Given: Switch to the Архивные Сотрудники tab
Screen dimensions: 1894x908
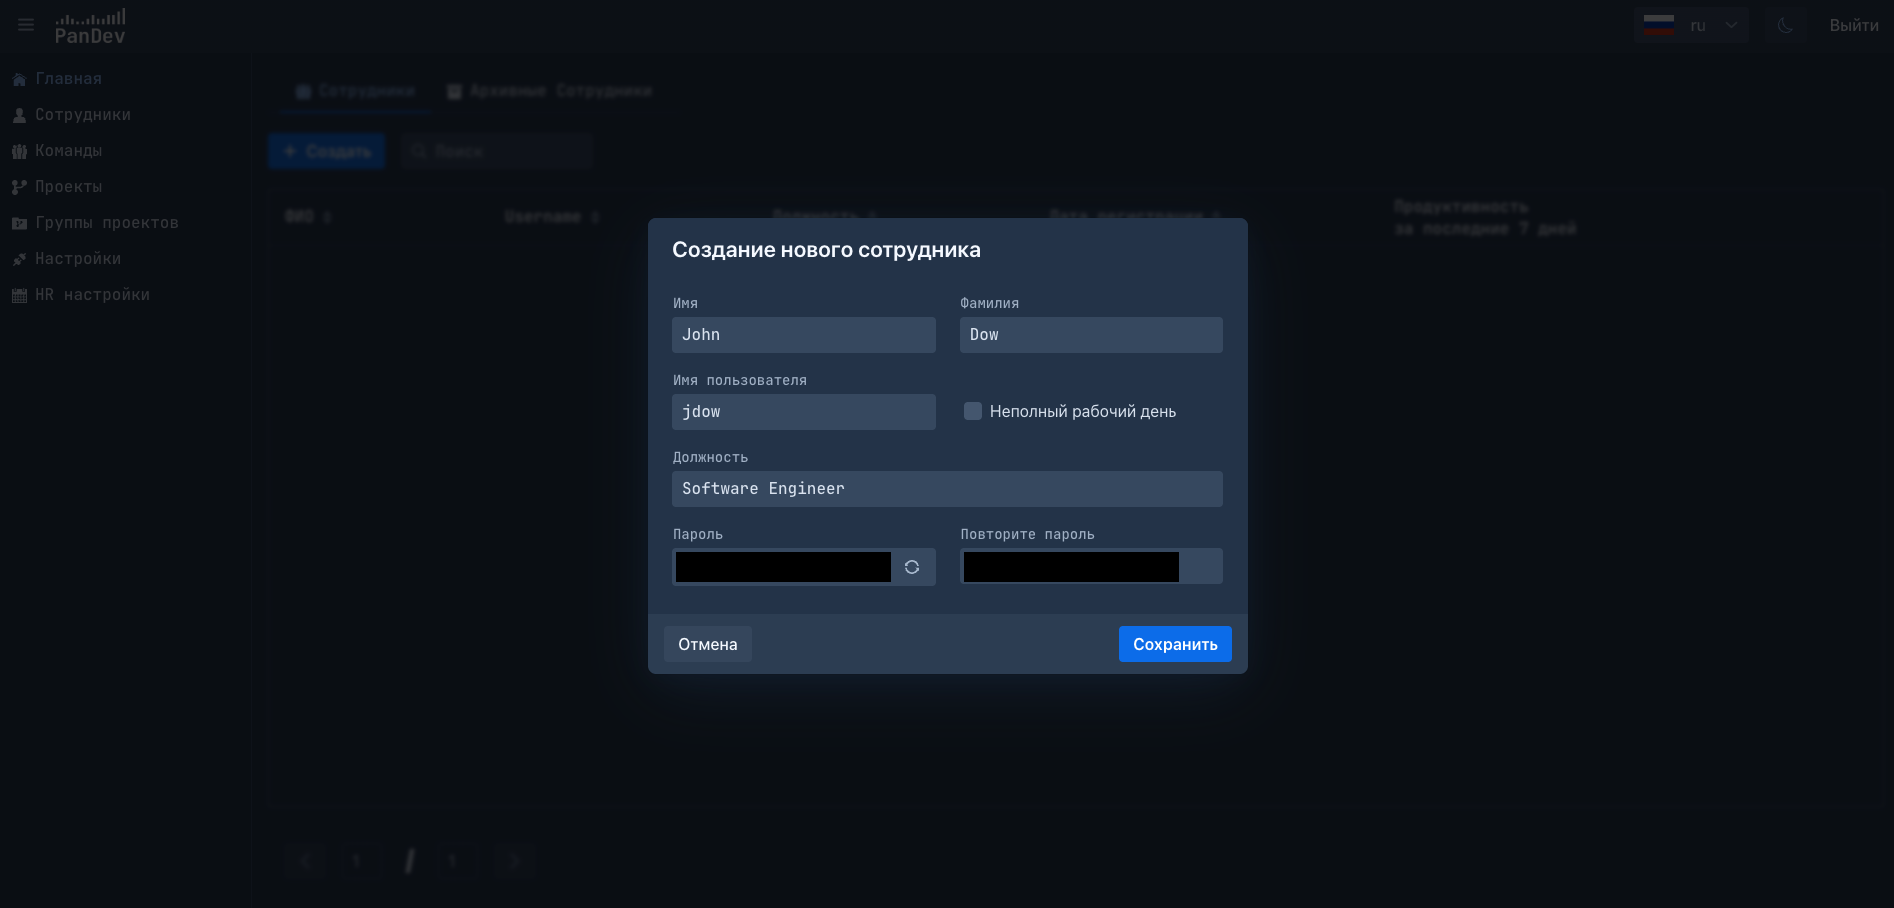Looking at the screenshot, I should coord(550,91).
